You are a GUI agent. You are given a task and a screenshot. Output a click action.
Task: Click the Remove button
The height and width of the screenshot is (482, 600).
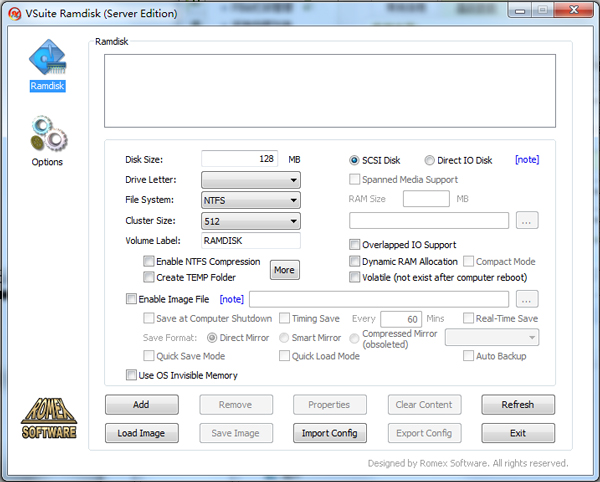click(x=236, y=405)
